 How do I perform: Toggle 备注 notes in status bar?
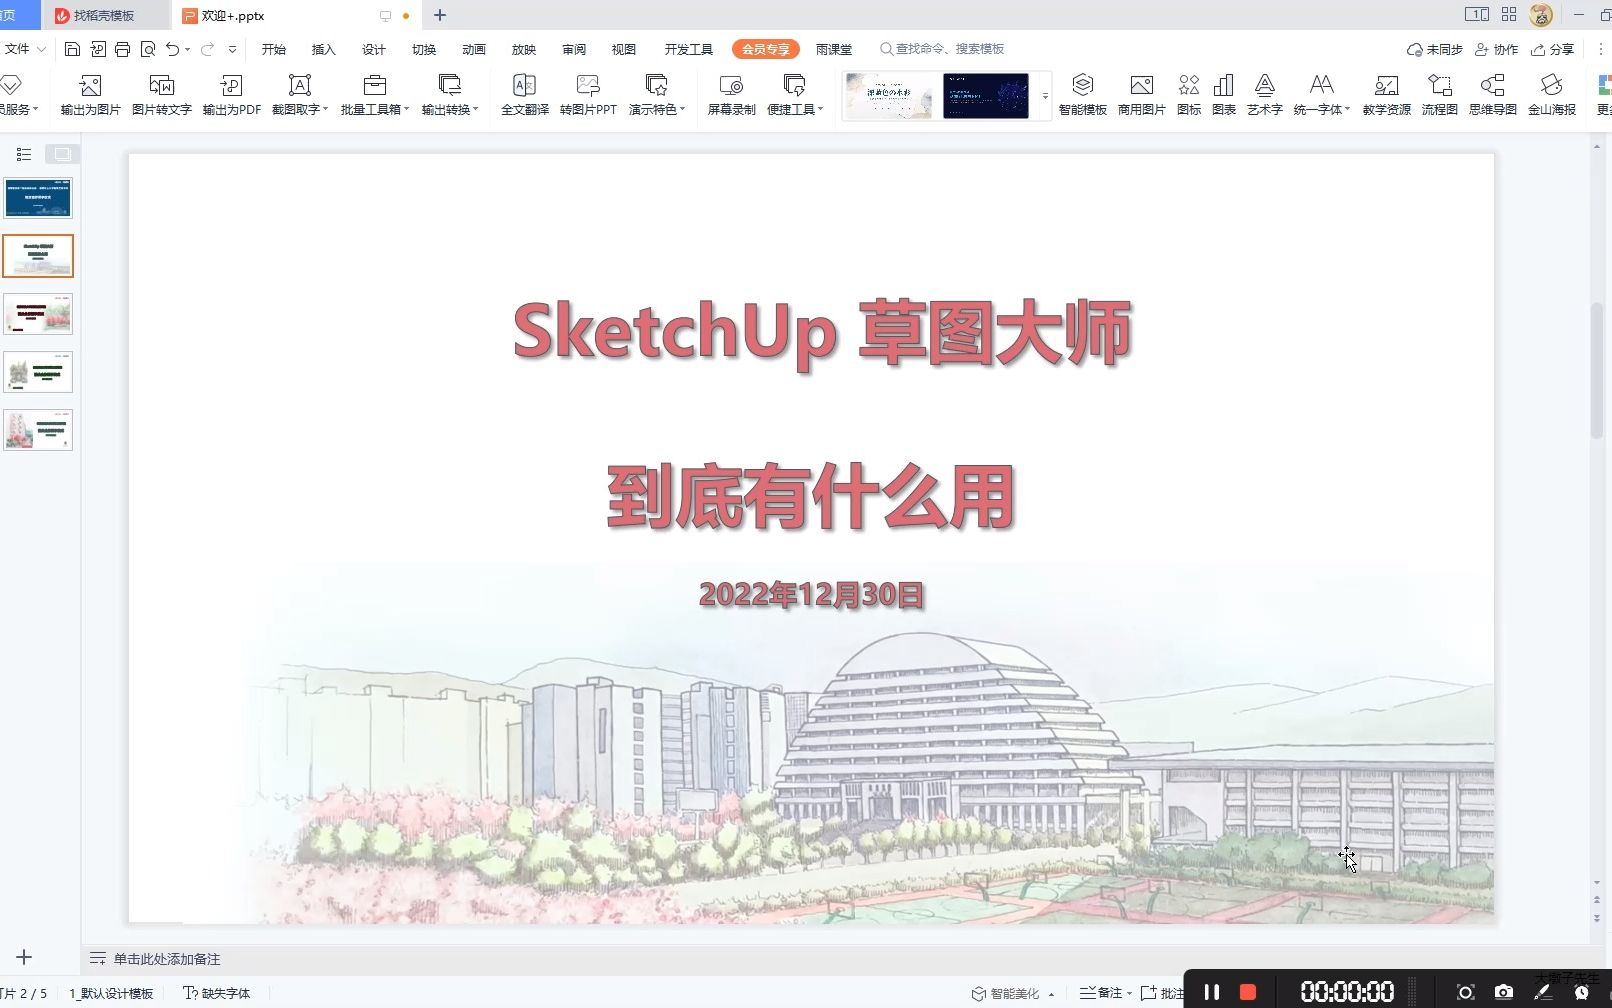[1101, 993]
